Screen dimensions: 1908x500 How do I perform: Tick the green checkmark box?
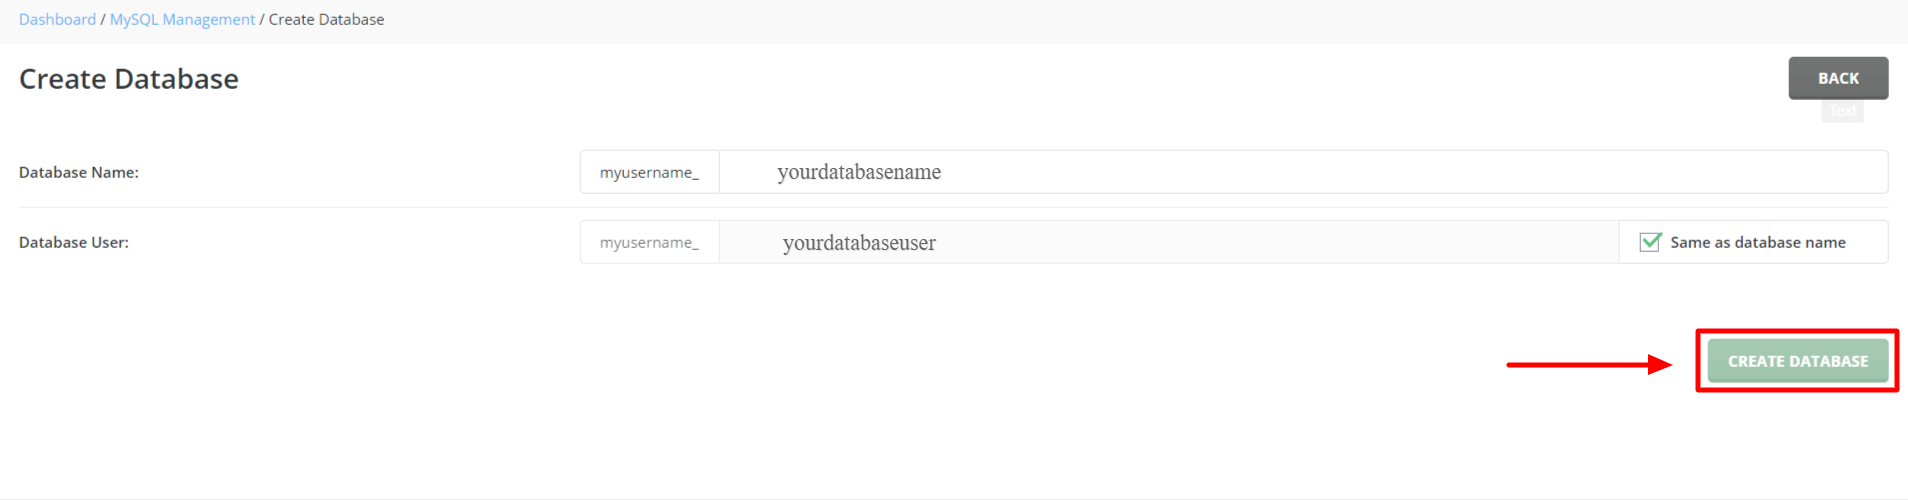point(1650,242)
